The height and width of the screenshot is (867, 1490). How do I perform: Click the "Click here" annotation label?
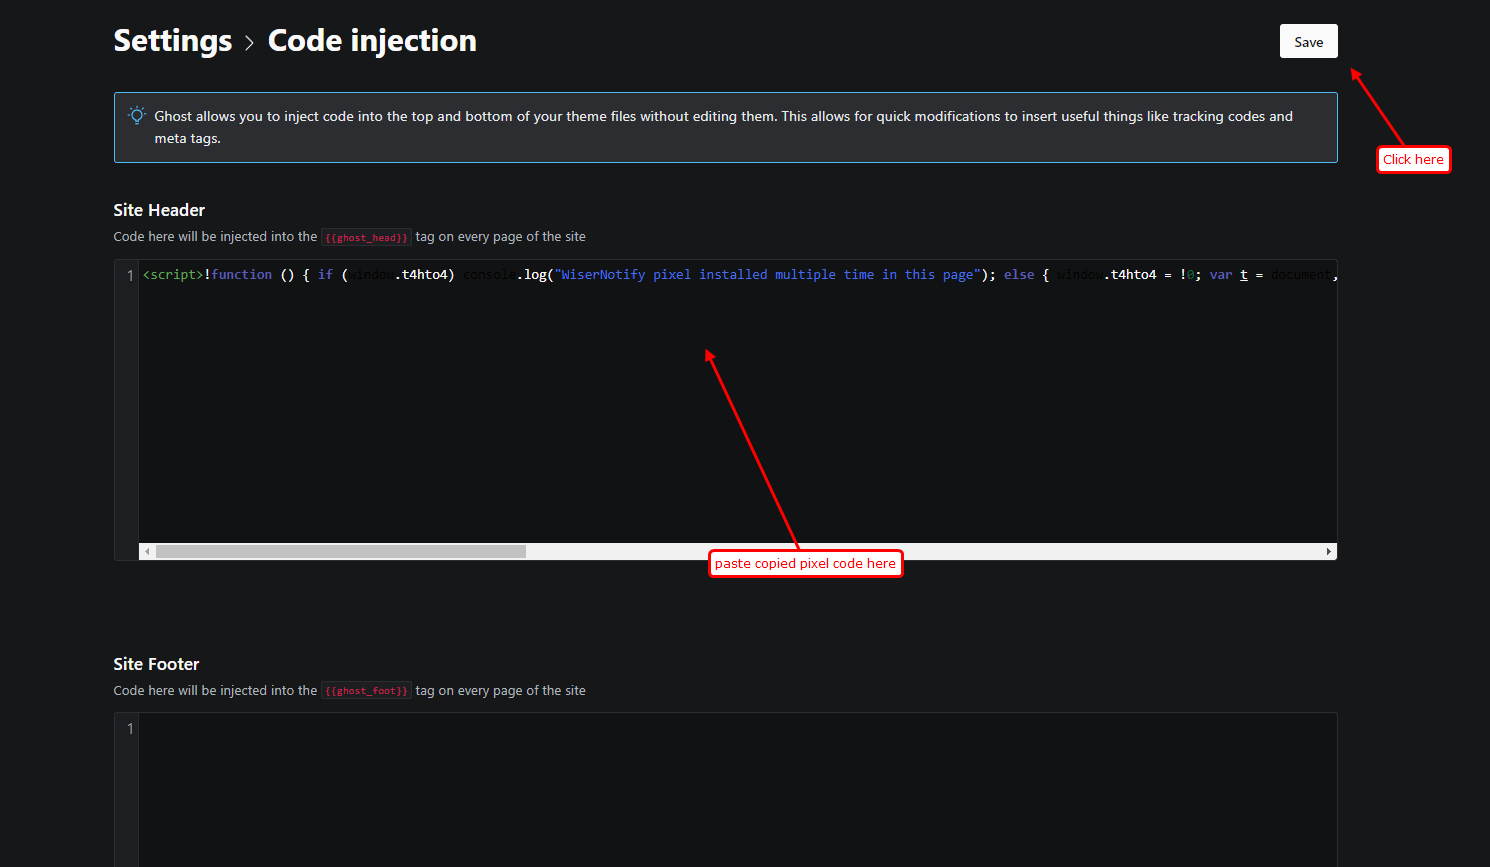[x=1413, y=160]
